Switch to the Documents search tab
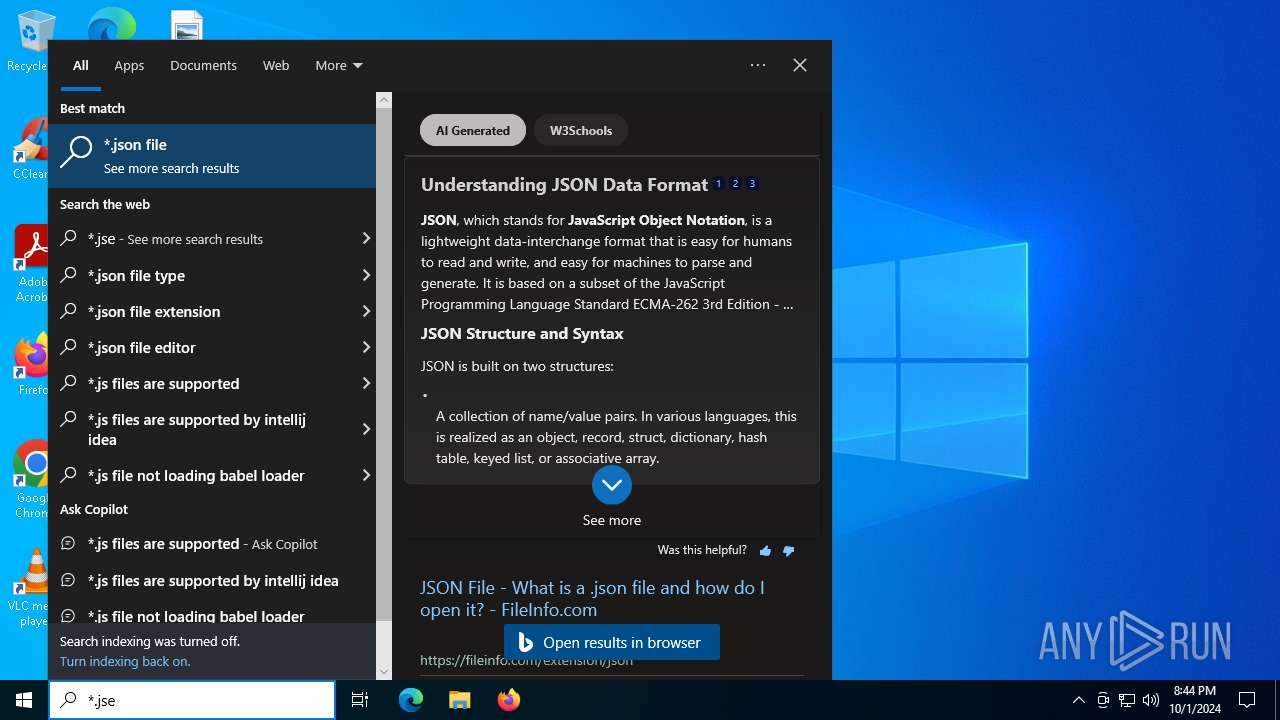 (203, 65)
